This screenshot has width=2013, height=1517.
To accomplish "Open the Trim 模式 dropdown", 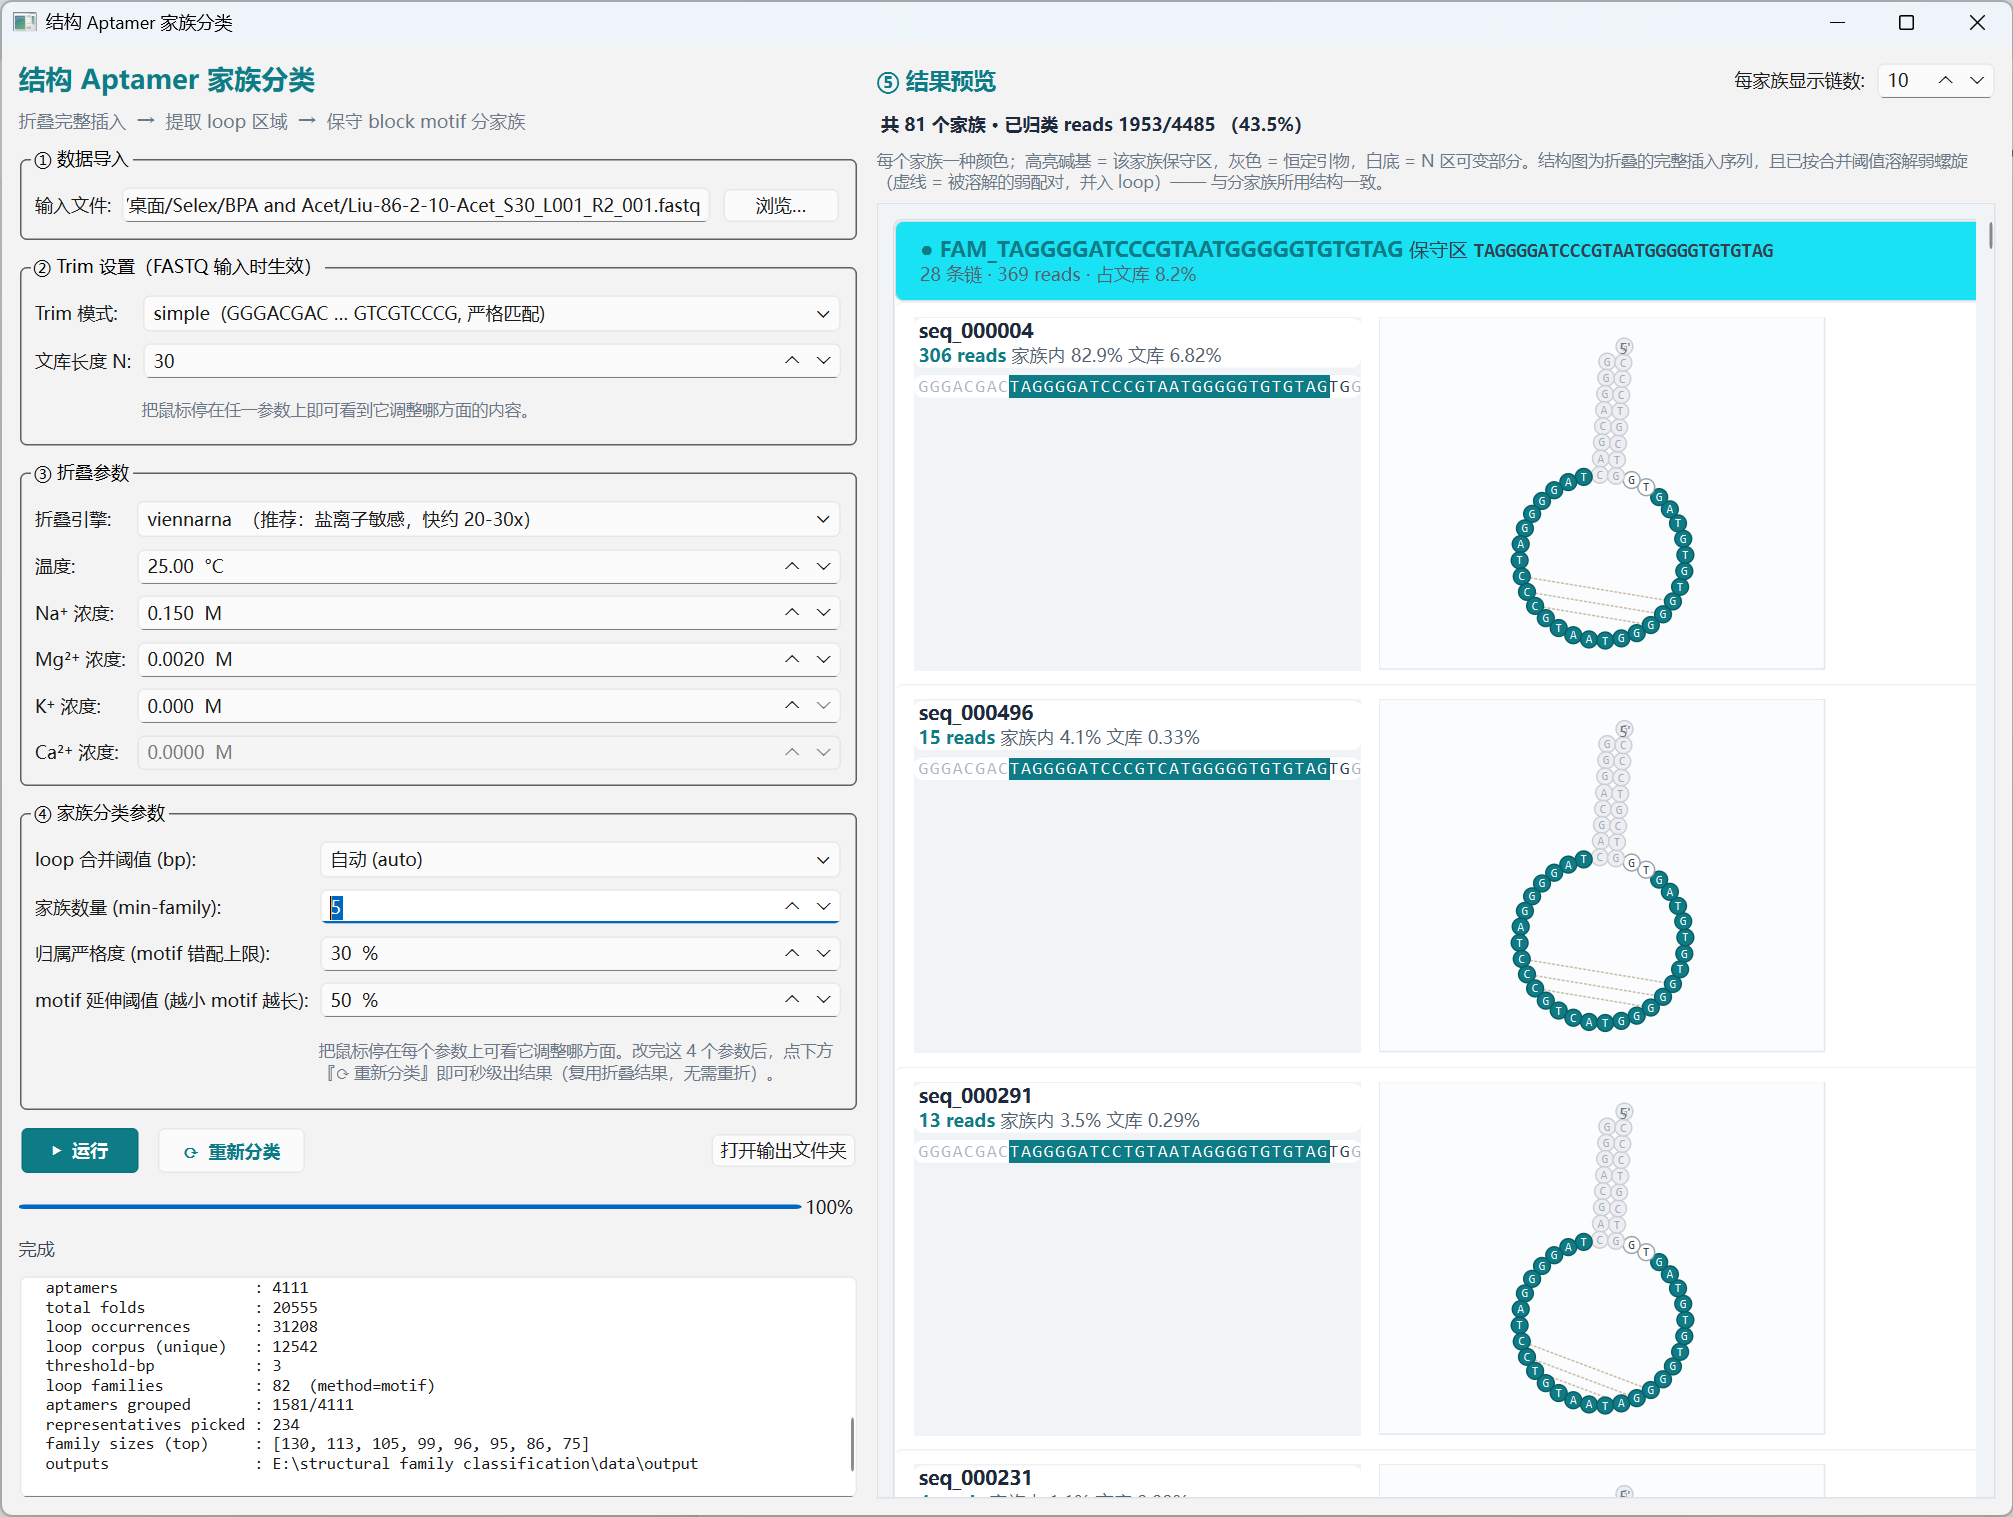I will 490,314.
